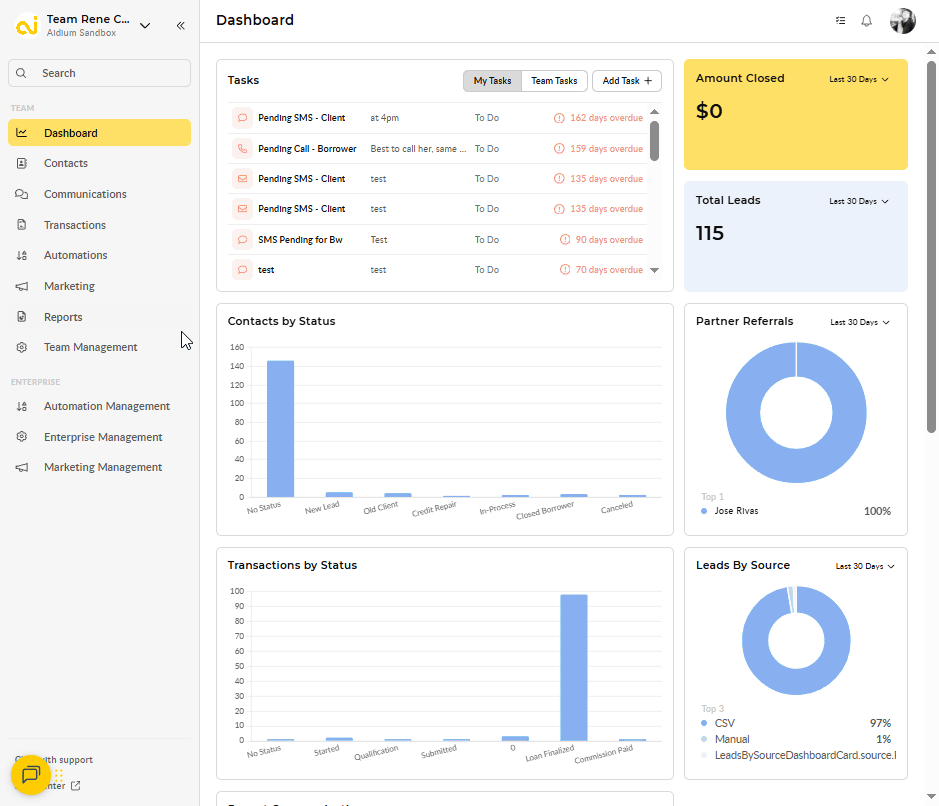Expand the Team Rene workspace dropdown
Viewport: 939px width, 806px height.
tap(145, 26)
